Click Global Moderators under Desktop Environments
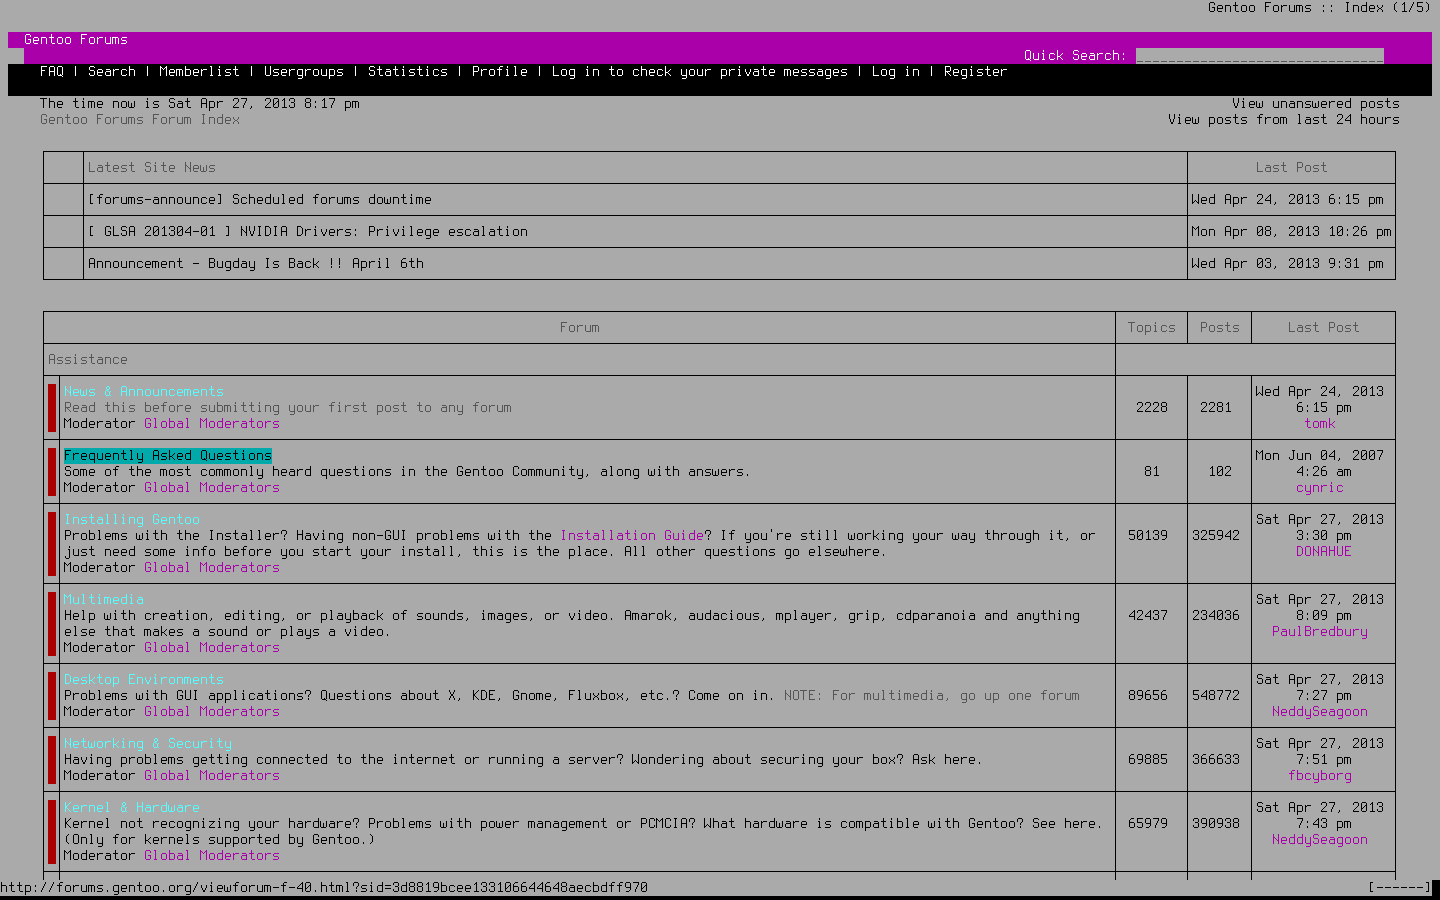Viewport: 1440px width, 900px height. [212, 711]
